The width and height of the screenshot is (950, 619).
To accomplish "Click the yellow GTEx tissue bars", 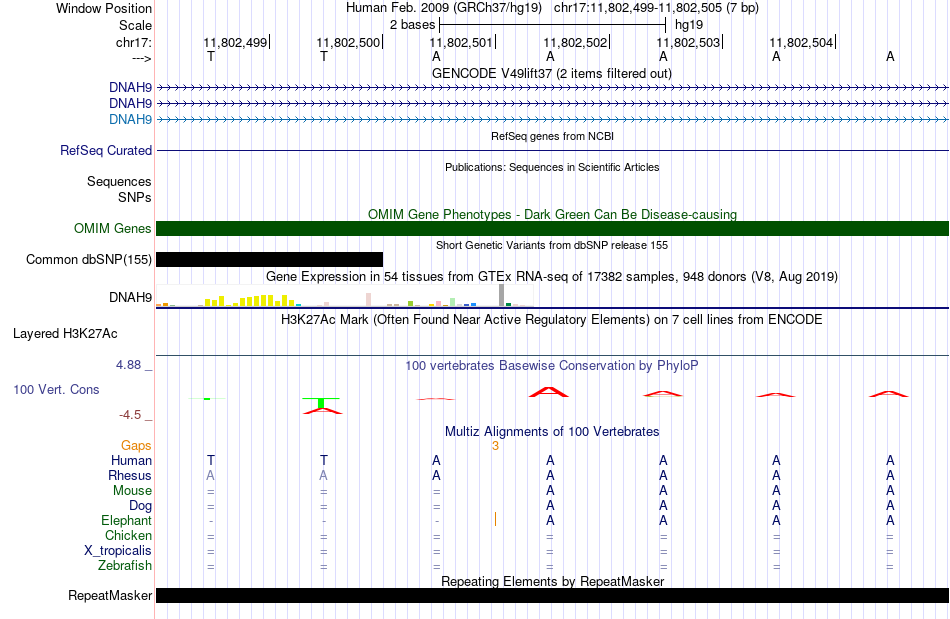I will 250,300.
